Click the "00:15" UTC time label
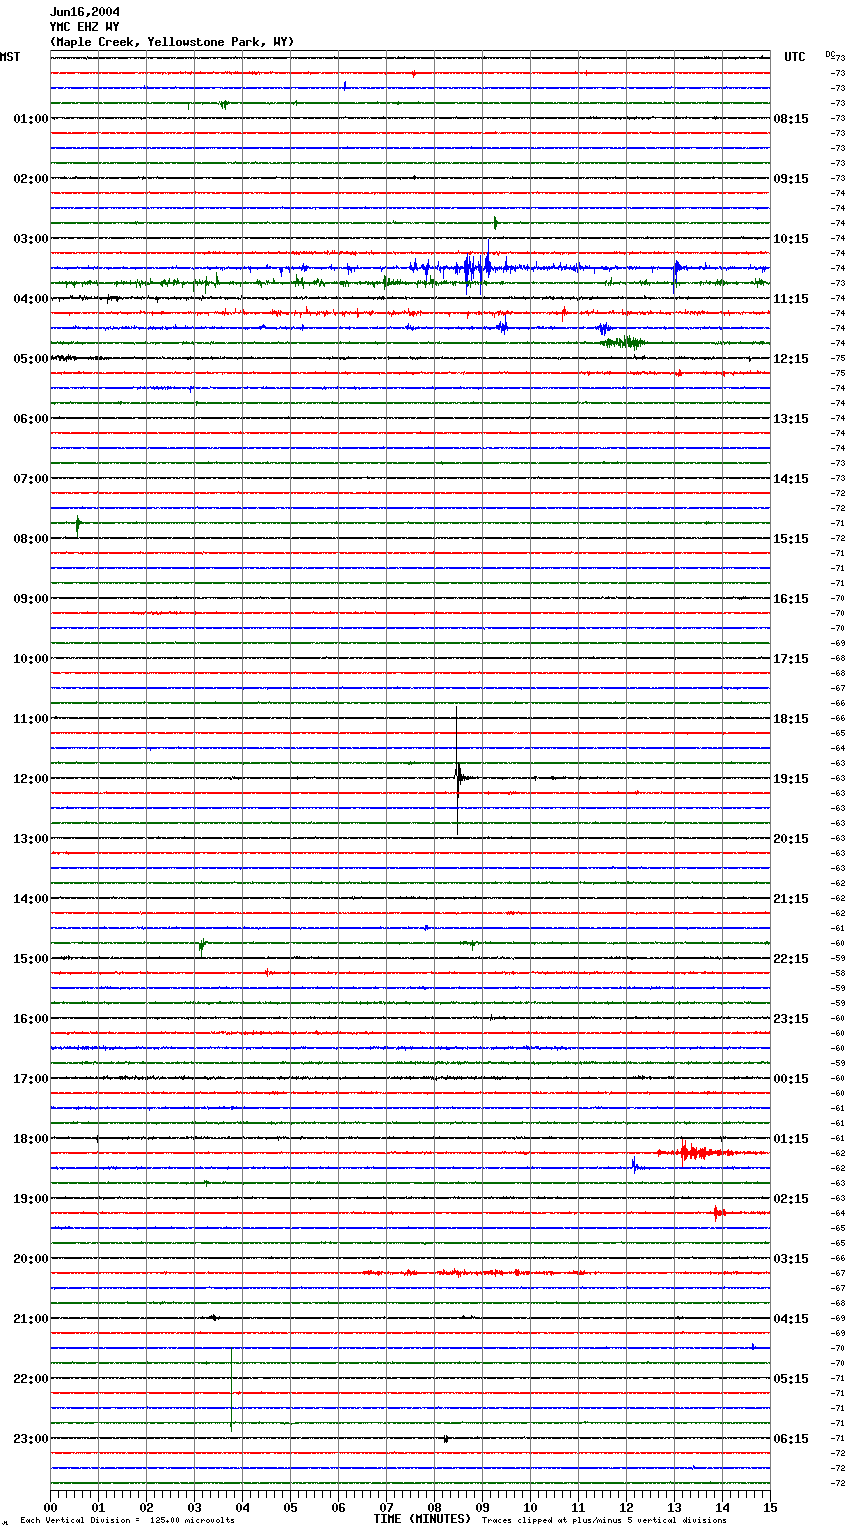The width and height of the screenshot is (850, 1534). (x=791, y=1079)
